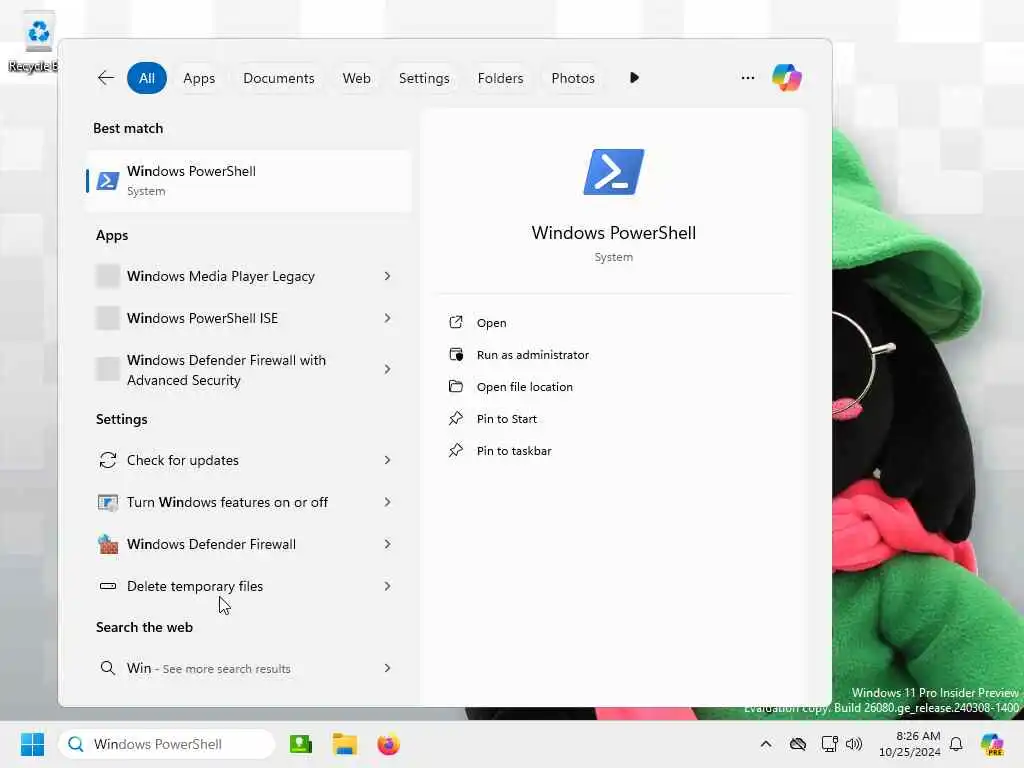Click the Pin to taskbar pin icon
The height and width of the screenshot is (768, 1024).
(x=456, y=451)
